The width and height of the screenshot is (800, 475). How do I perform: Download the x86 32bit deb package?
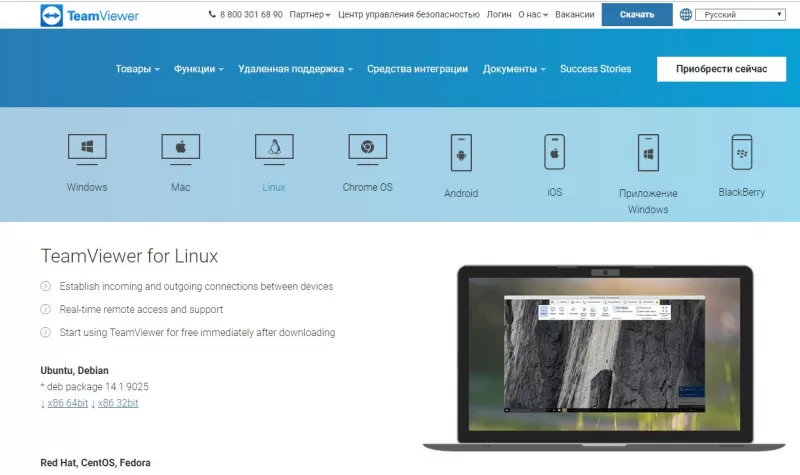click(x=118, y=403)
